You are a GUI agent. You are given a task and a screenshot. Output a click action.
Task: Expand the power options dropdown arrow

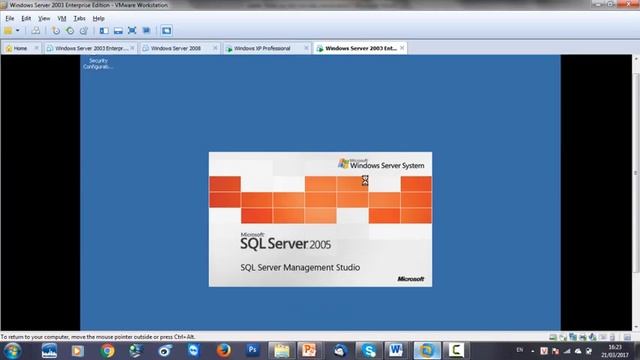[x=18, y=31]
